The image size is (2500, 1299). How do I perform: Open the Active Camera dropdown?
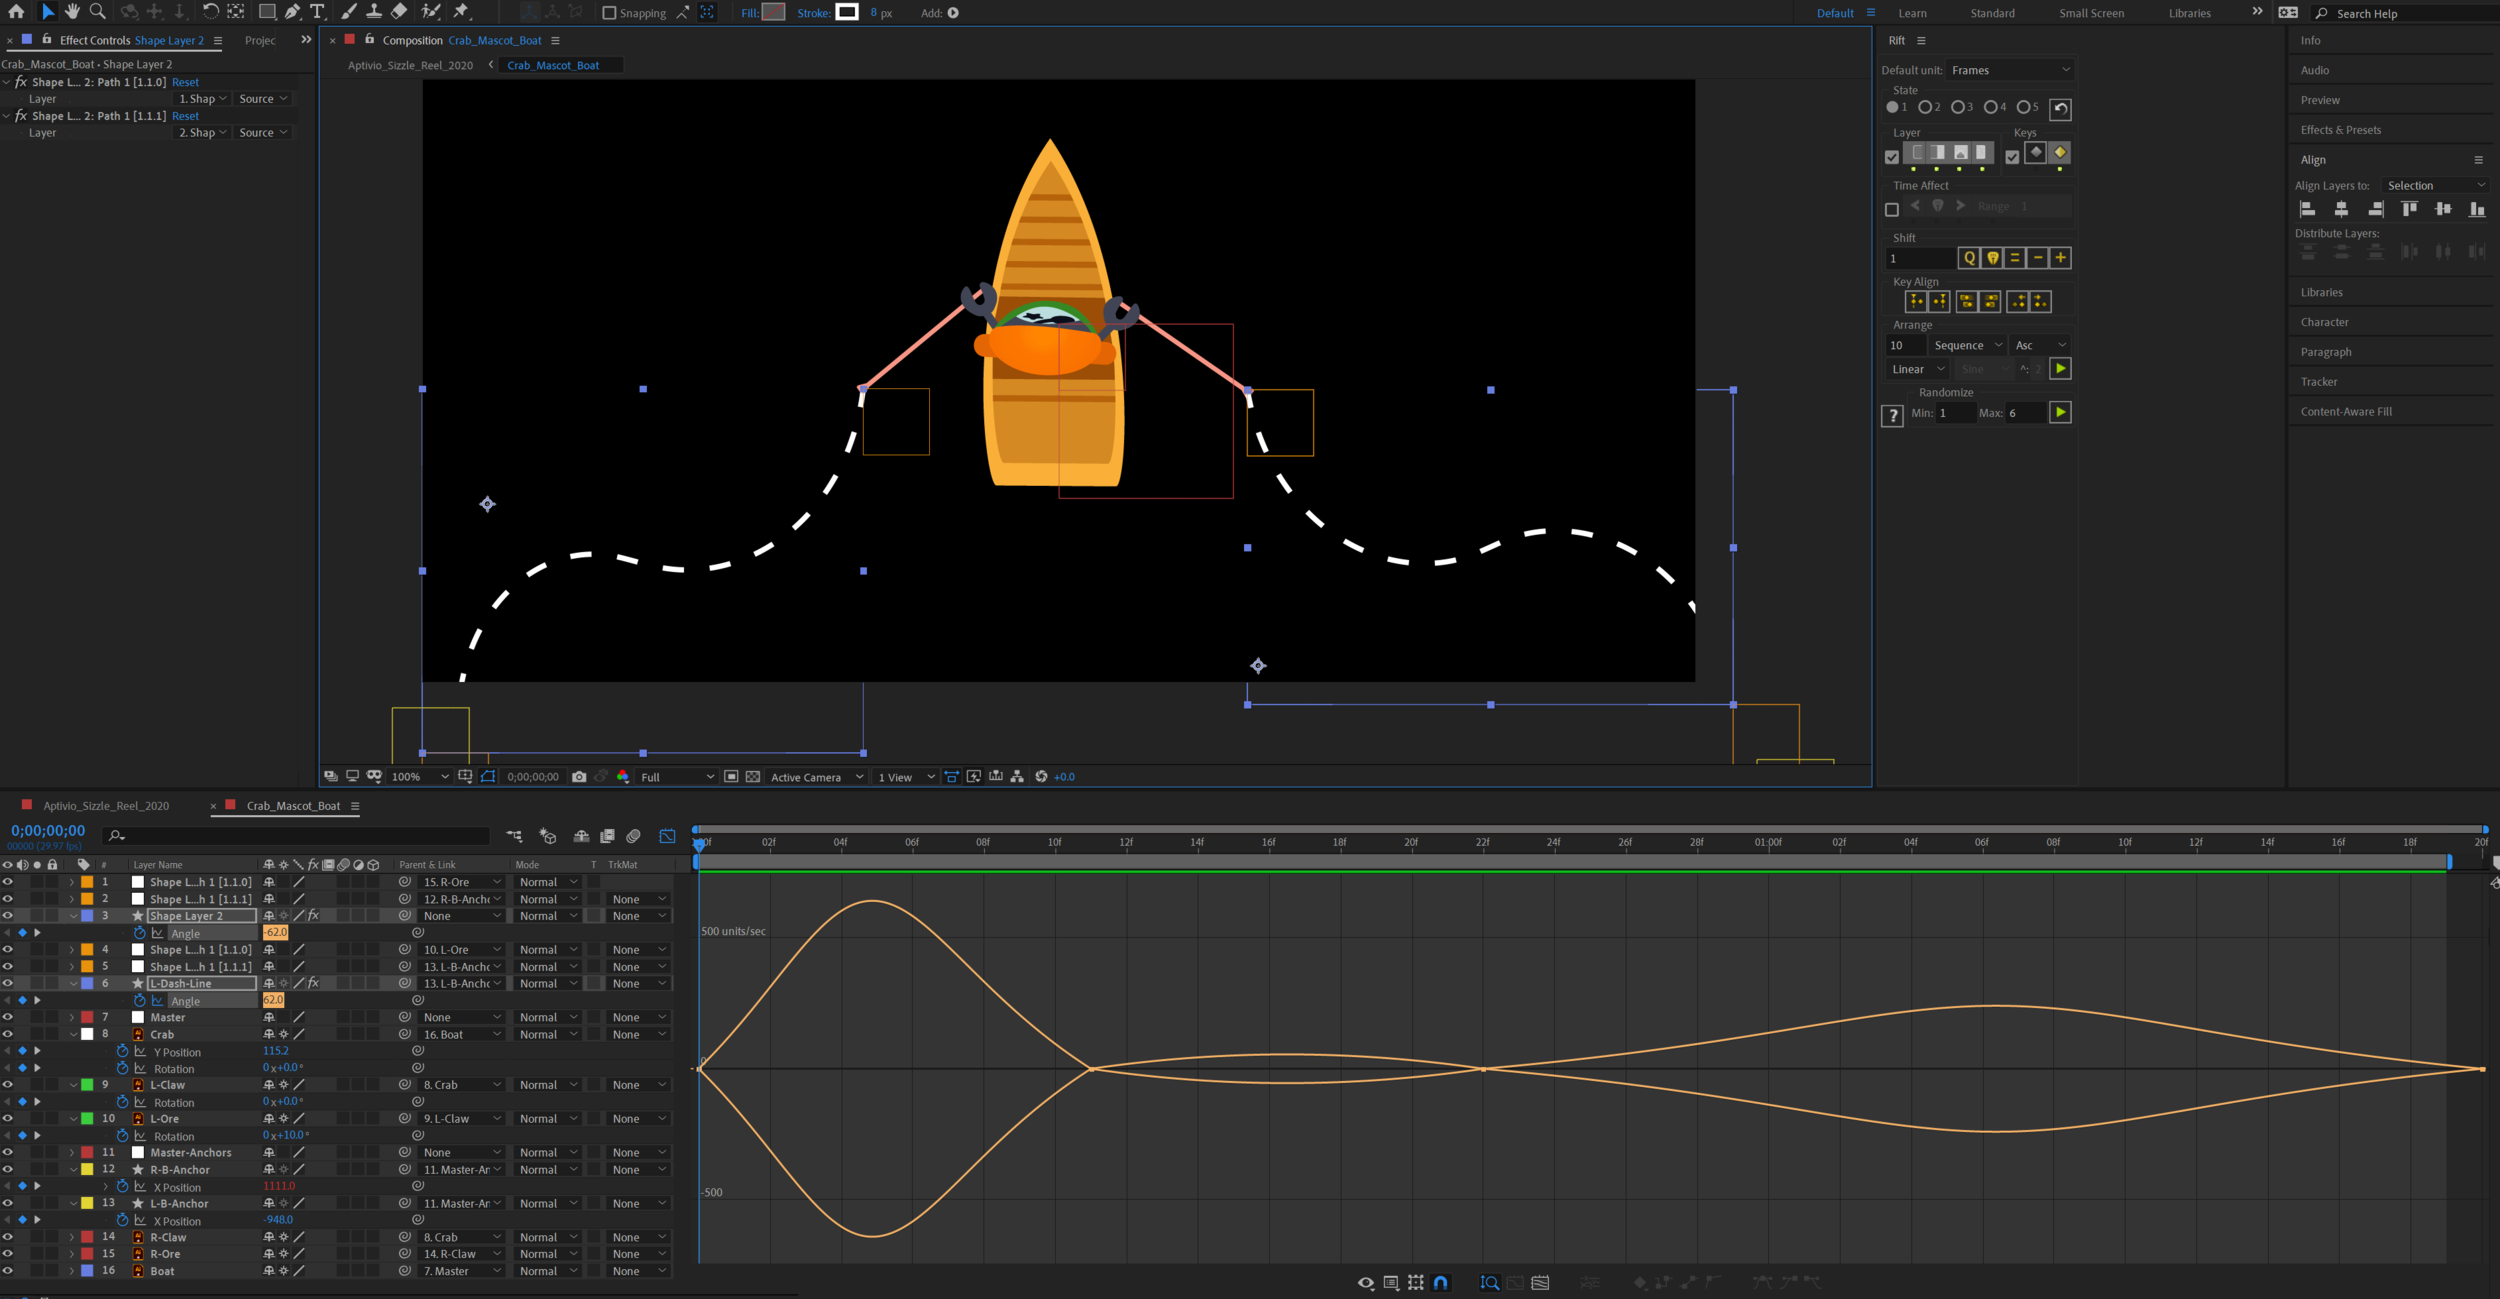(x=815, y=776)
